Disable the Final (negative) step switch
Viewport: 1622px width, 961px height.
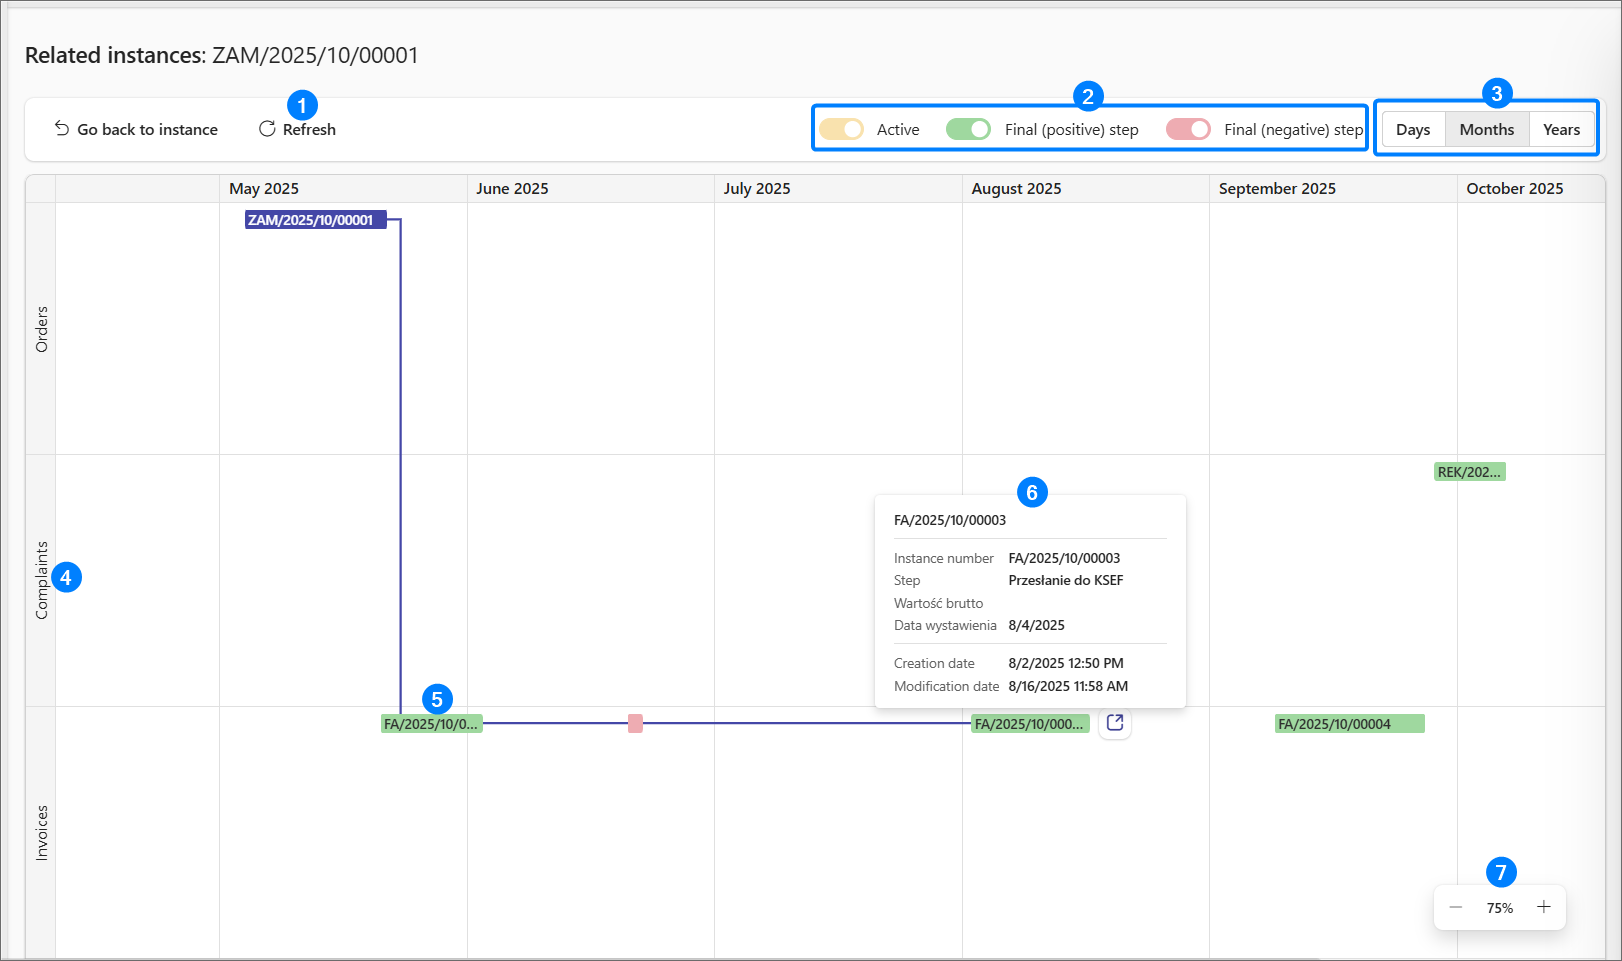(x=1188, y=129)
